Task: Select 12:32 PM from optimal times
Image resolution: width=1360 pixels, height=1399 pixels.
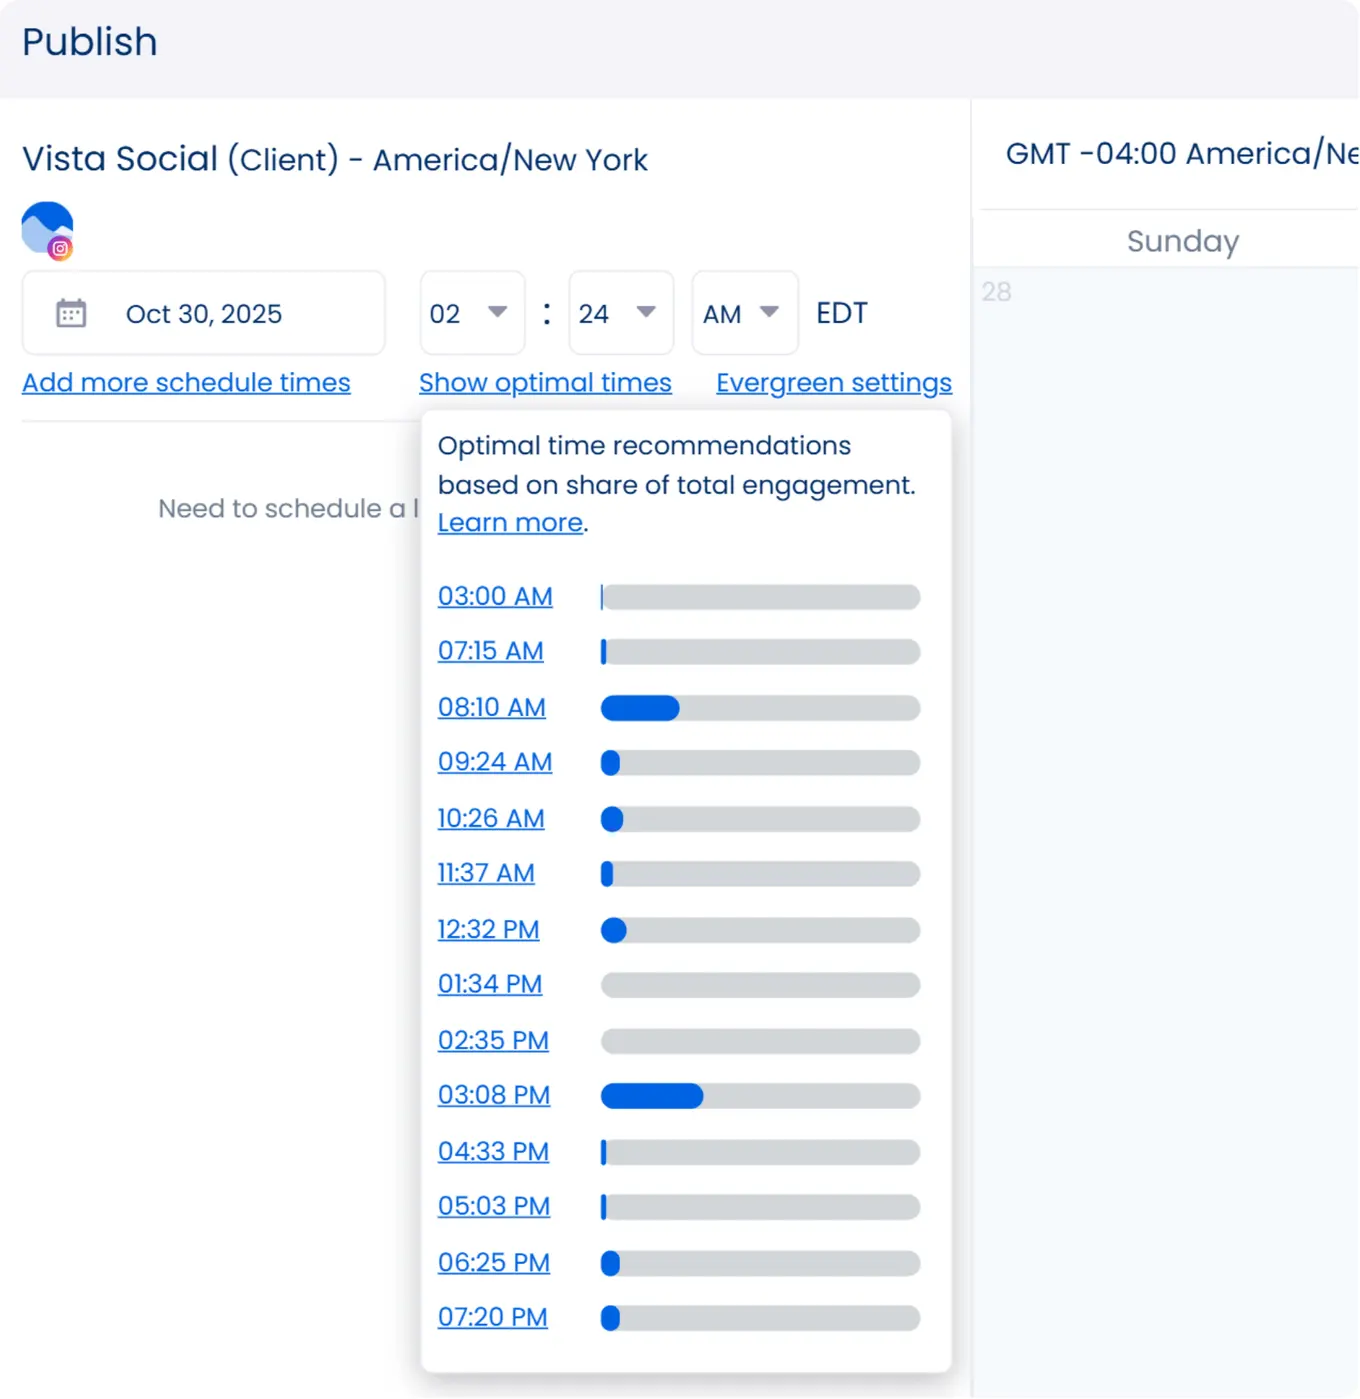Action: [x=488, y=930]
